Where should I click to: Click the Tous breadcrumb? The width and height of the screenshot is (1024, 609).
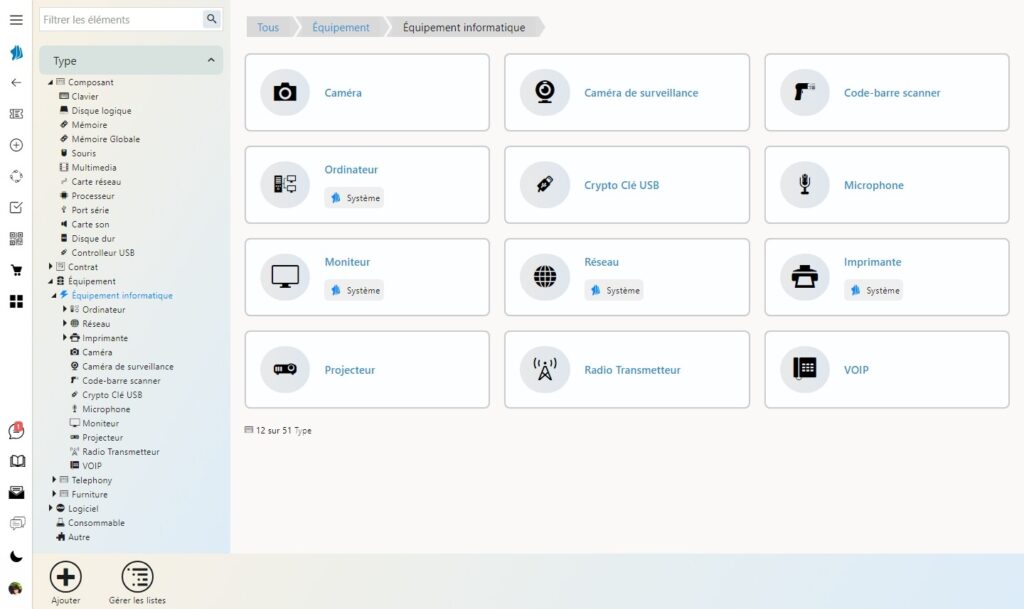click(268, 27)
